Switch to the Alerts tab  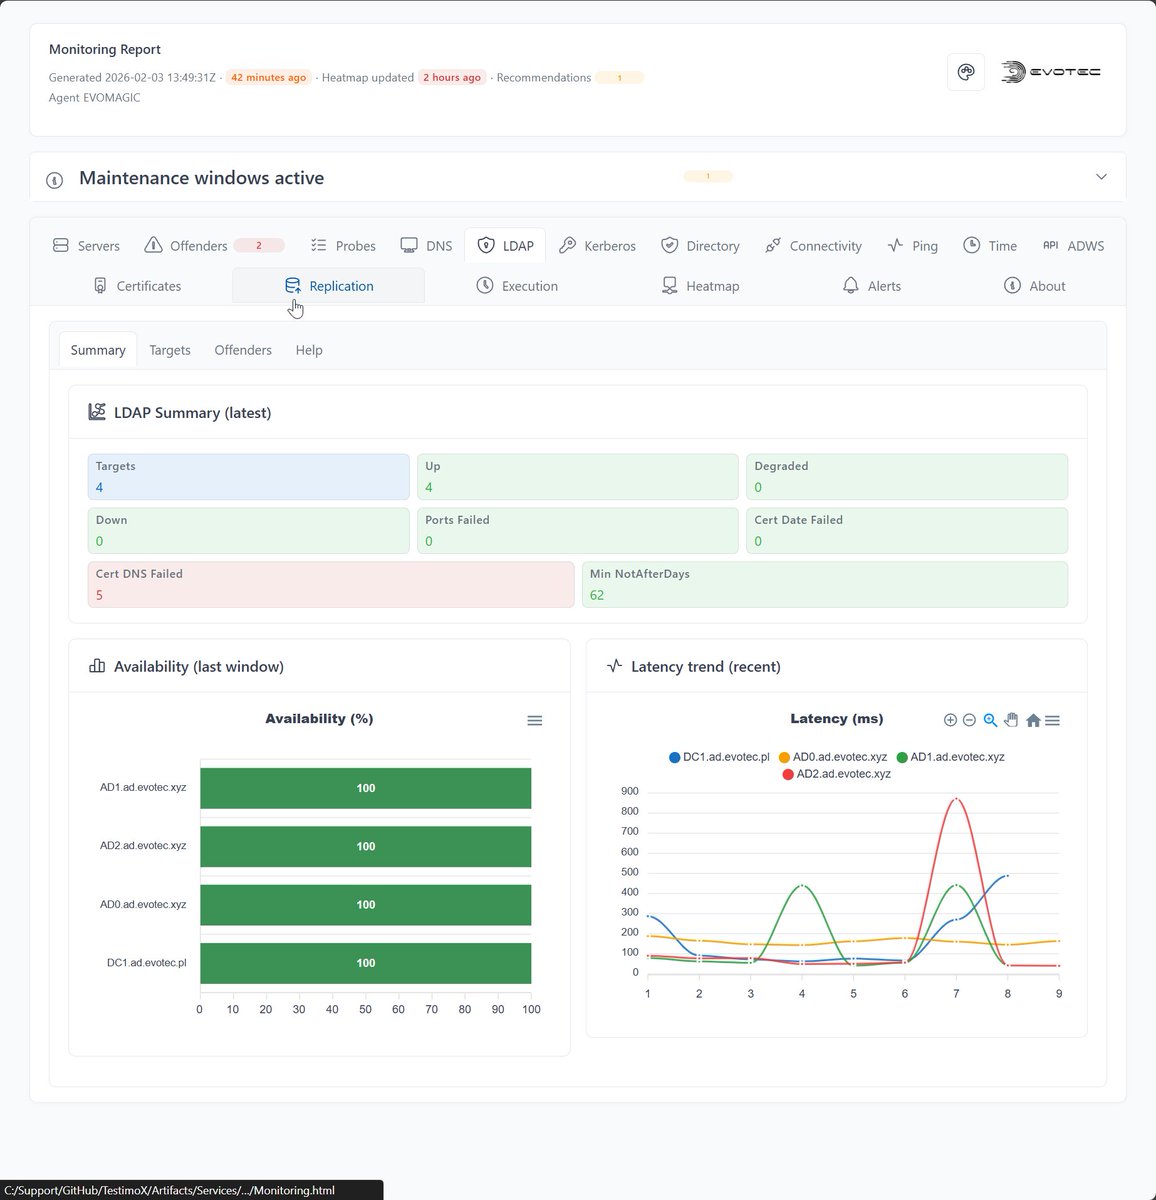[x=871, y=286]
